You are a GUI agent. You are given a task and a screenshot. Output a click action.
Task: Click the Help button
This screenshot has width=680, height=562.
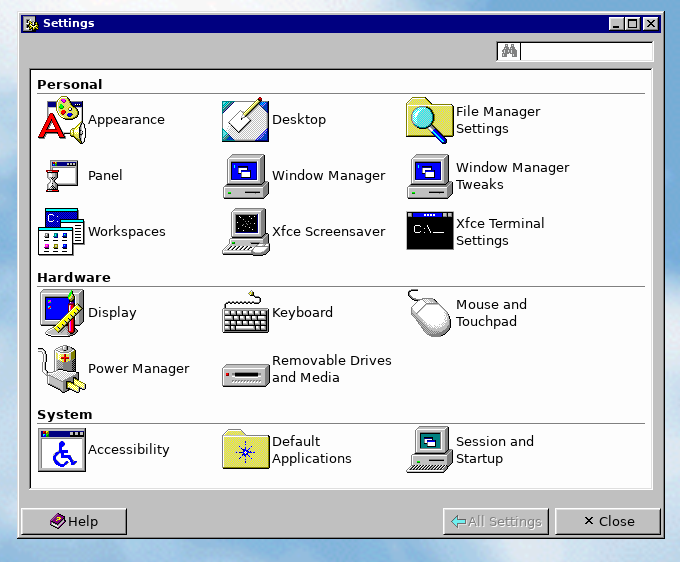pos(74,521)
